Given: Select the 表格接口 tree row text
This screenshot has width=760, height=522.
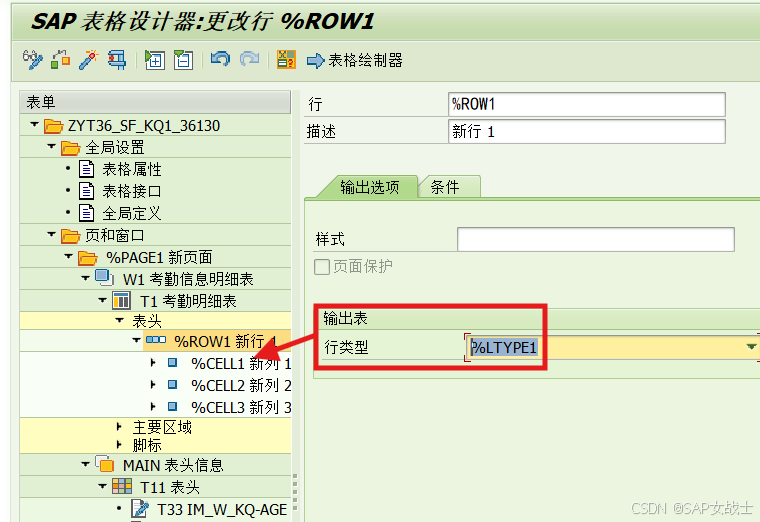Looking at the screenshot, I should 132,191.
